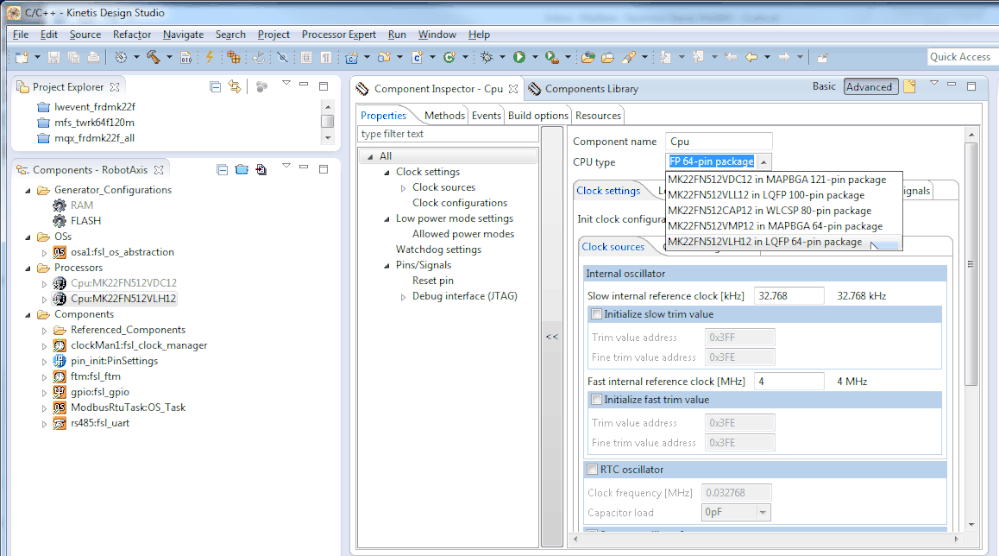
Task: Click the Link with Editor icon in Project Explorer
Action: point(235,87)
